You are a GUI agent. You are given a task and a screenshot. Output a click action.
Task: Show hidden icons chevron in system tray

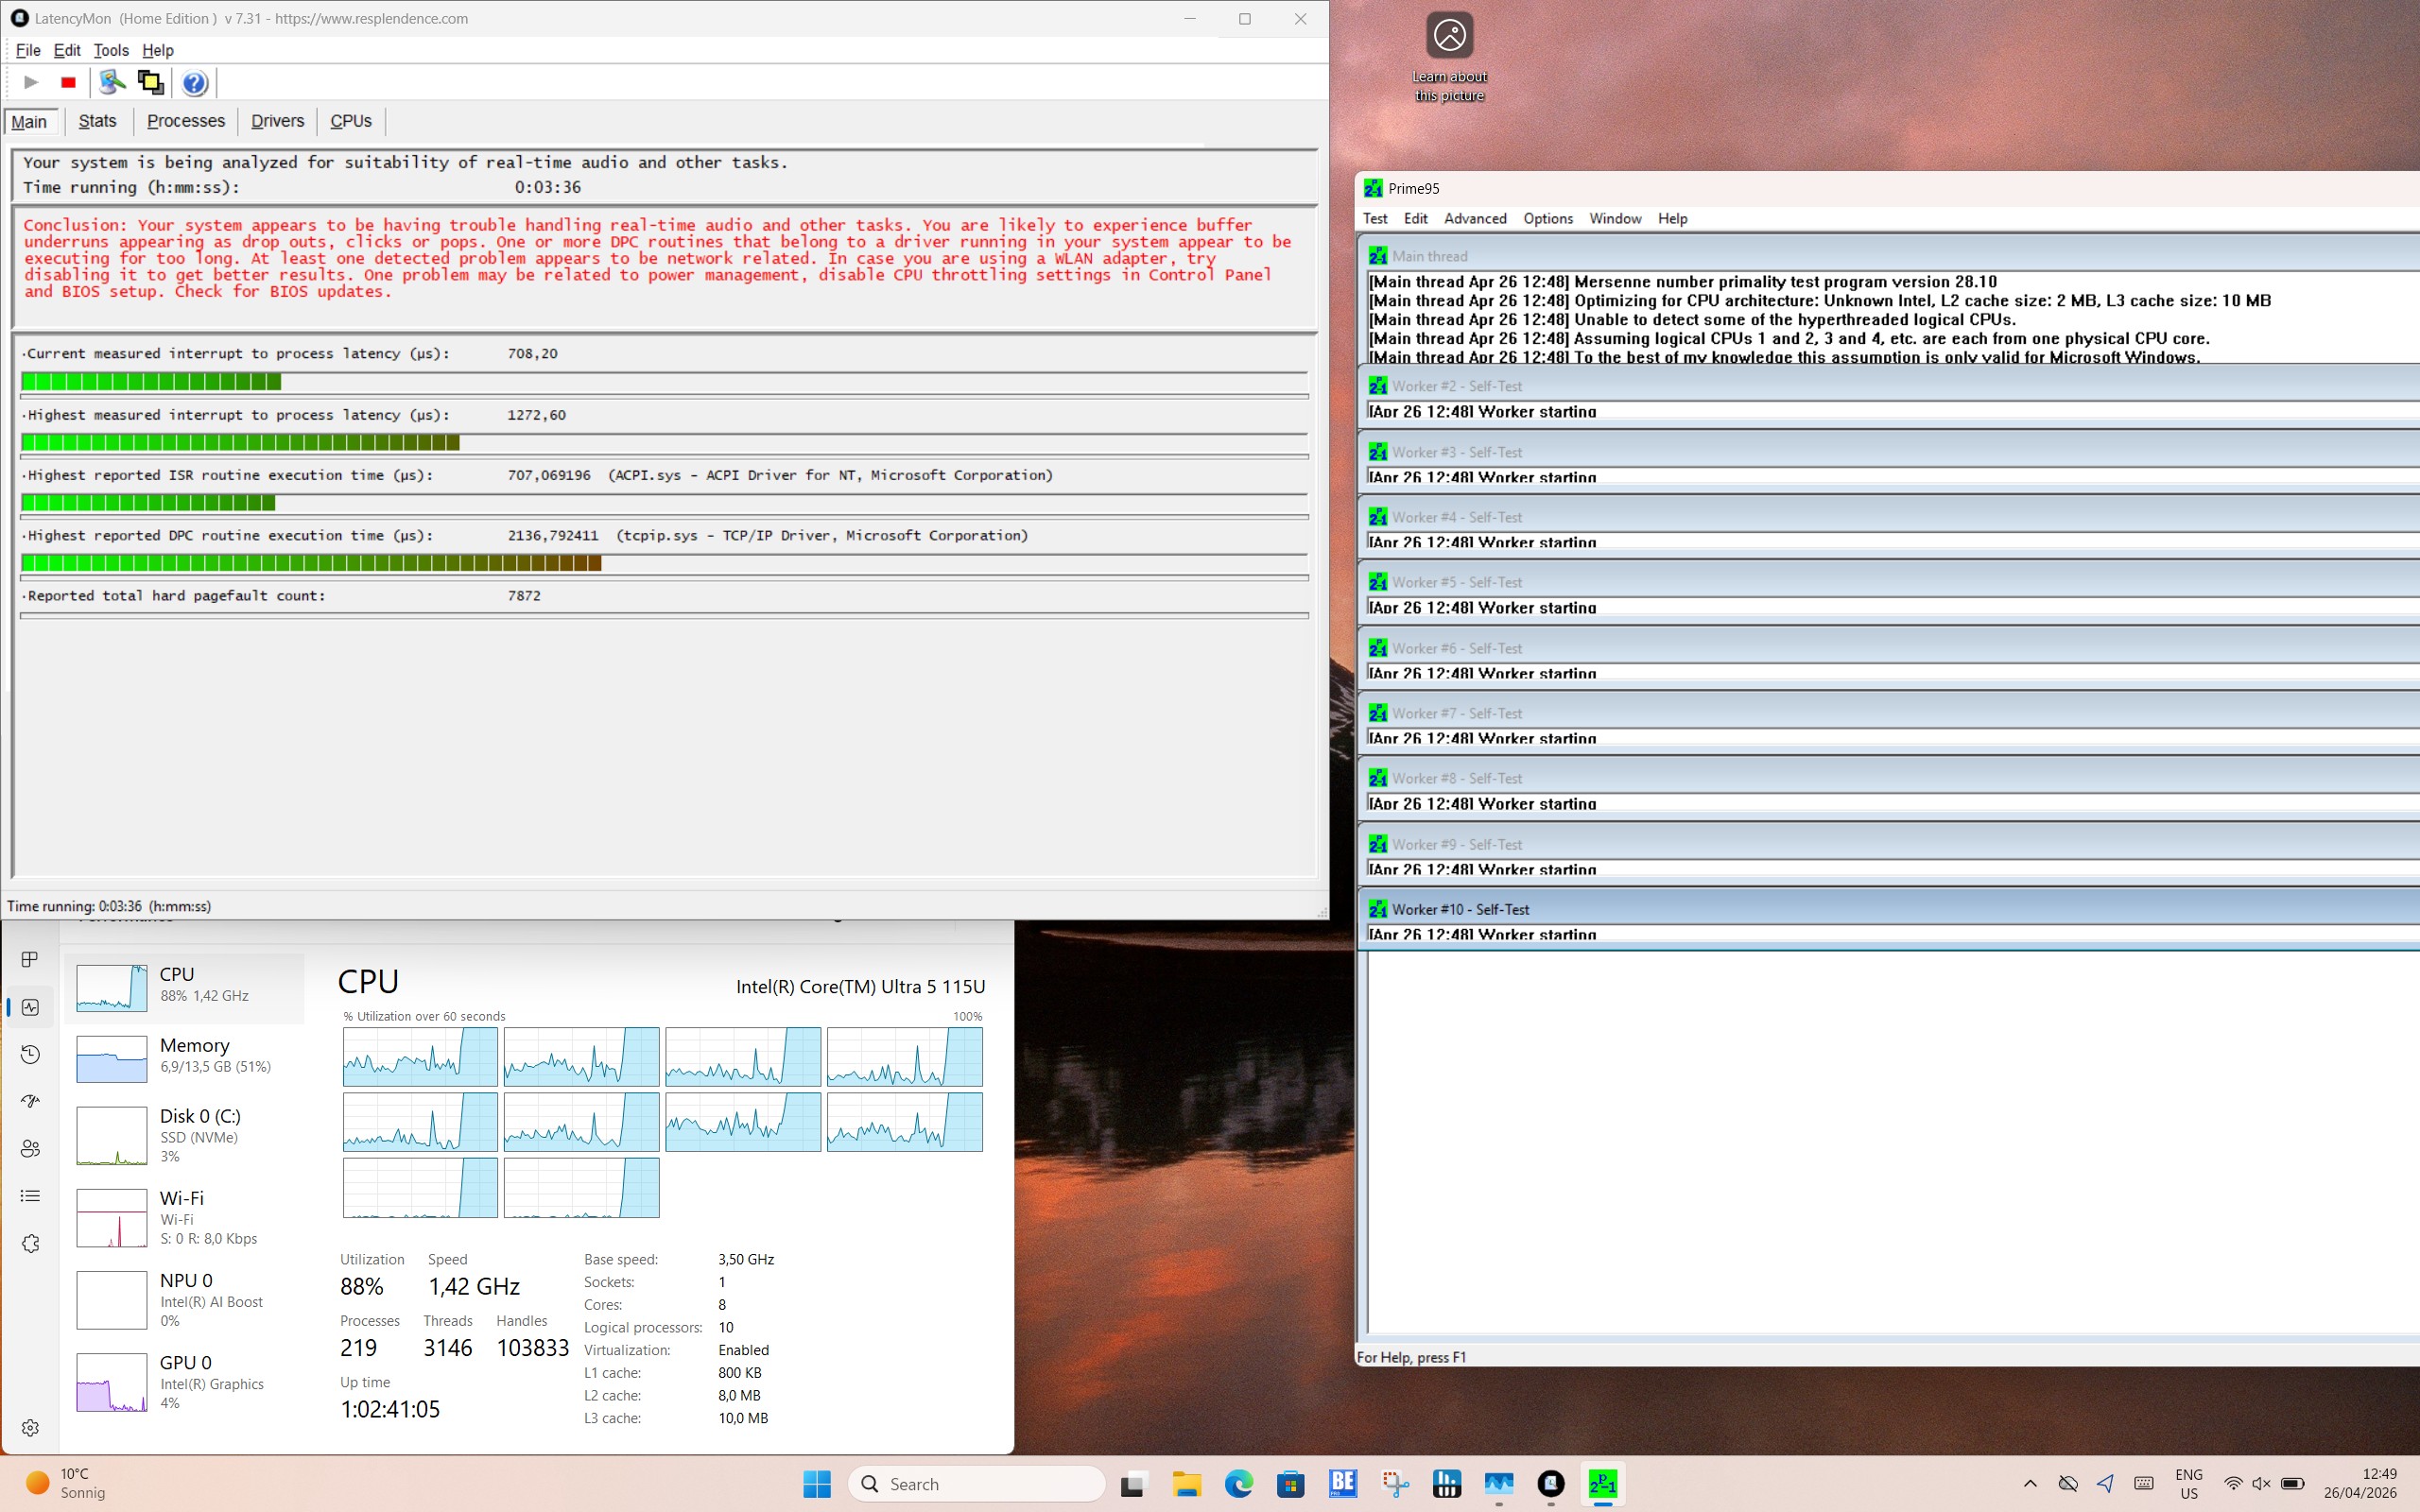coord(2029,1483)
